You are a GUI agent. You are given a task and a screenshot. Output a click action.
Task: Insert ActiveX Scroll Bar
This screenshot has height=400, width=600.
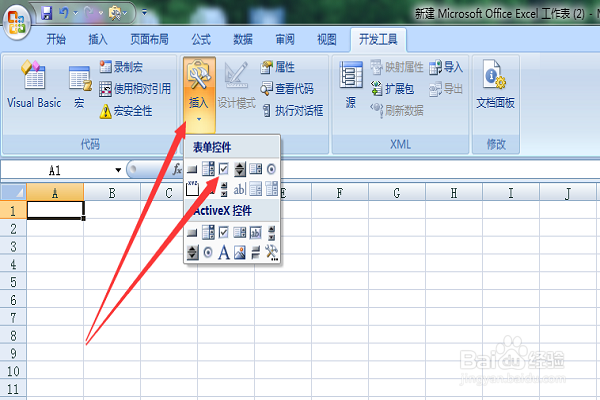pos(272,232)
